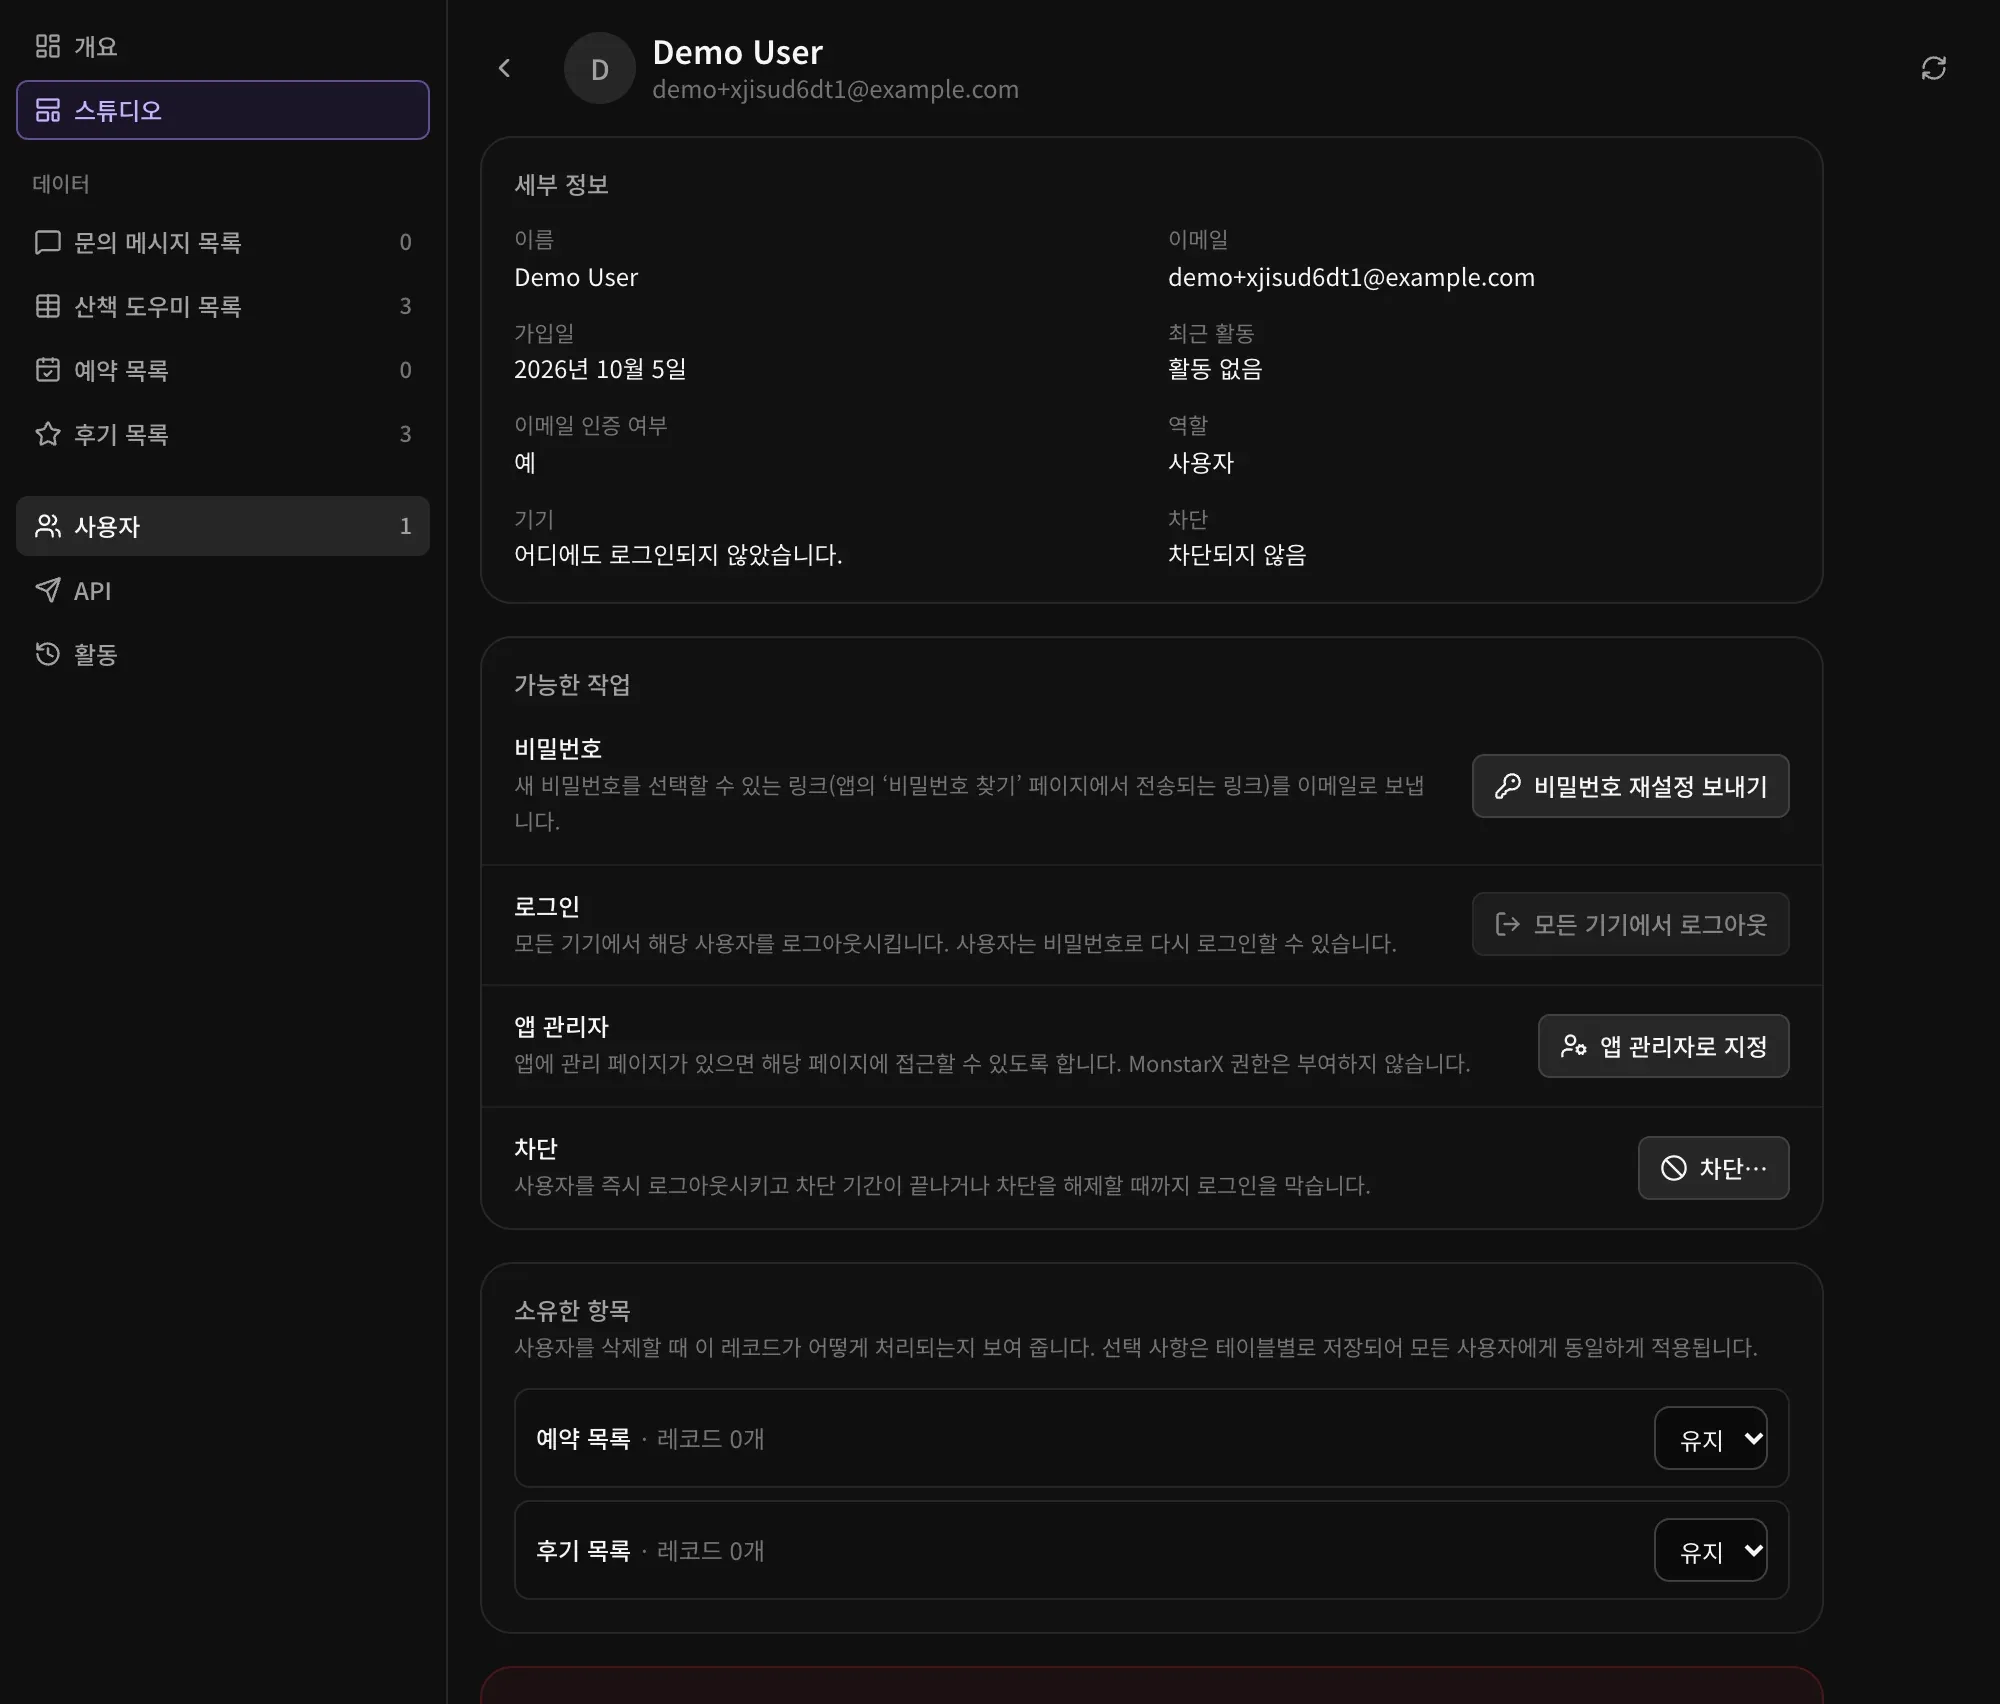Viewport: 2000px width, 1704px height.
Task: Click 모든 기기에서 로그아웃 button
Action: click(x=1630, y=924)
